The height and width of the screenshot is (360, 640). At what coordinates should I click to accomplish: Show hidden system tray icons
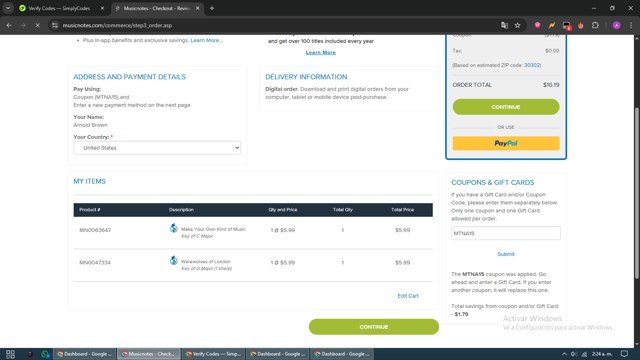coord(564,354)
